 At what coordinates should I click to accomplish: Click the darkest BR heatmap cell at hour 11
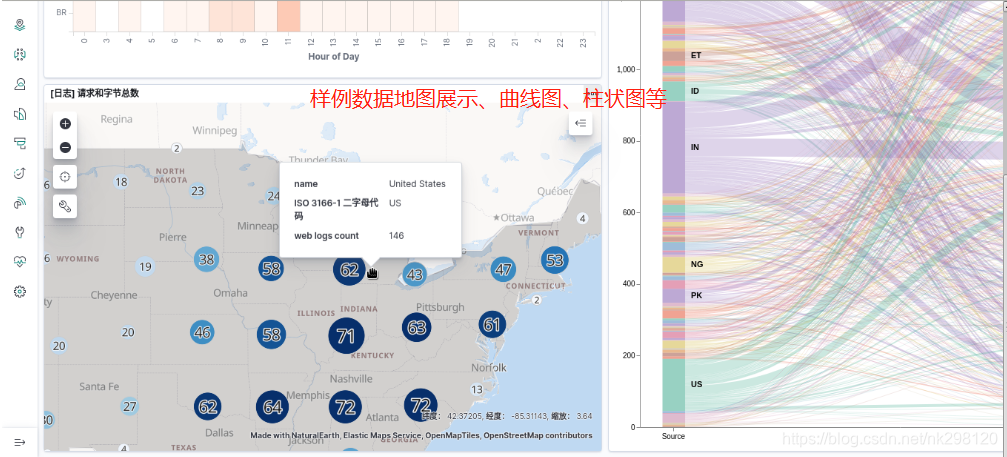pos(288,15)
